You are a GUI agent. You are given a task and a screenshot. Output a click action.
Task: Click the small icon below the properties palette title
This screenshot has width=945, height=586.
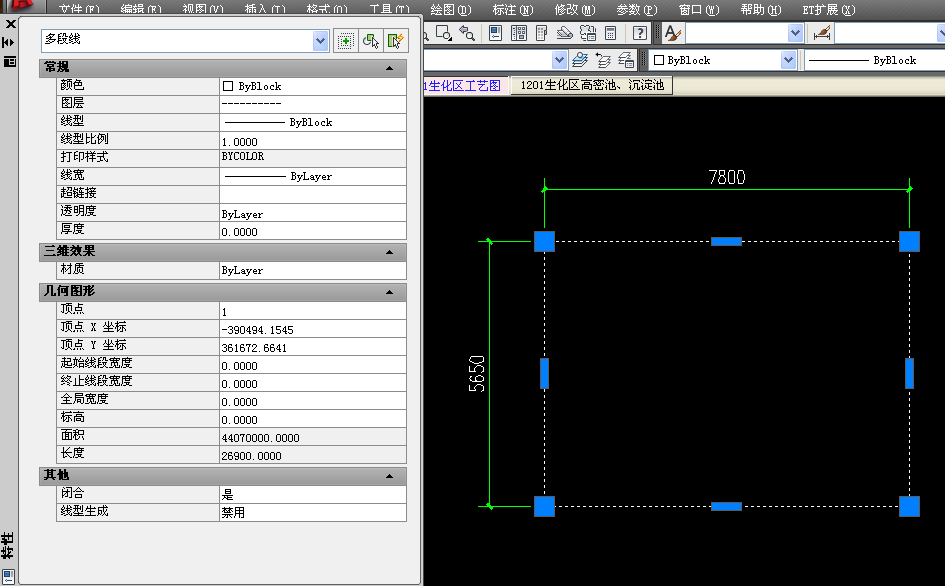tap(8, 576)
